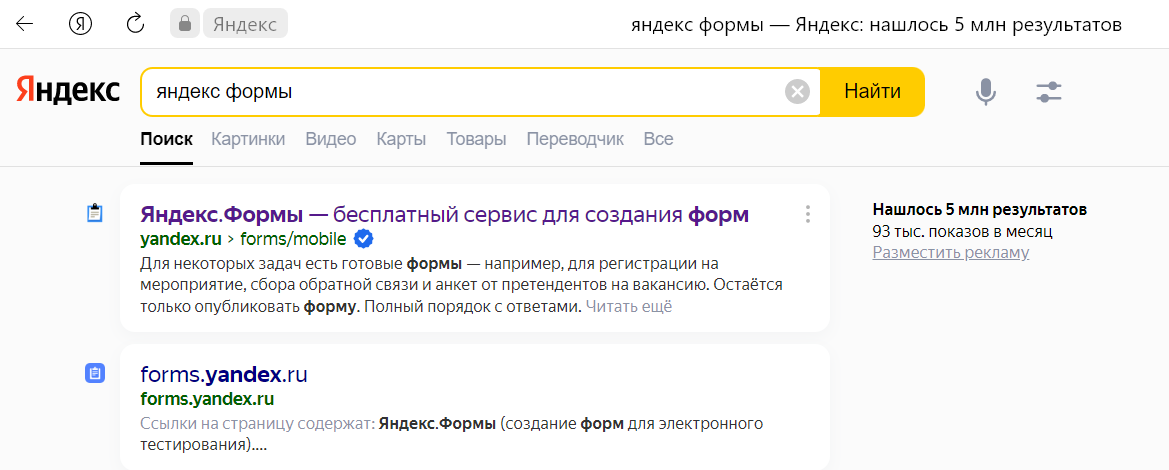Screen dimensions: 1169x470
Task: Reload the page with the refresh icon
Action: pos(135,24)
